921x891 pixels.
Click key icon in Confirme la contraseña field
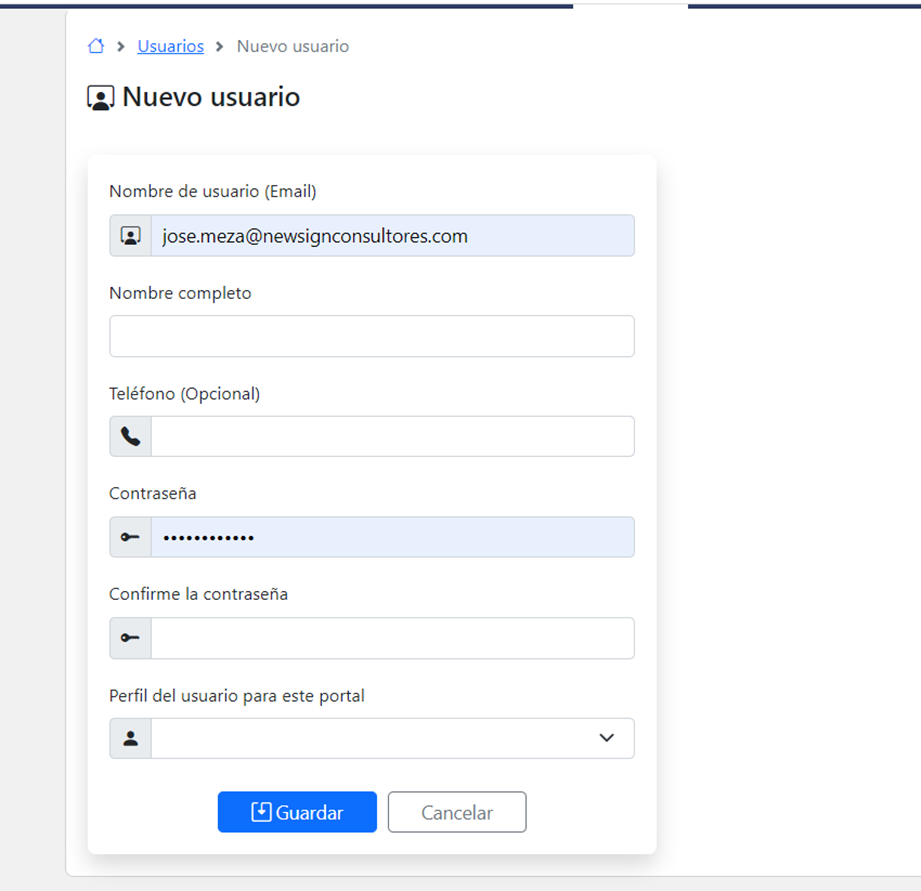point(130,638)
